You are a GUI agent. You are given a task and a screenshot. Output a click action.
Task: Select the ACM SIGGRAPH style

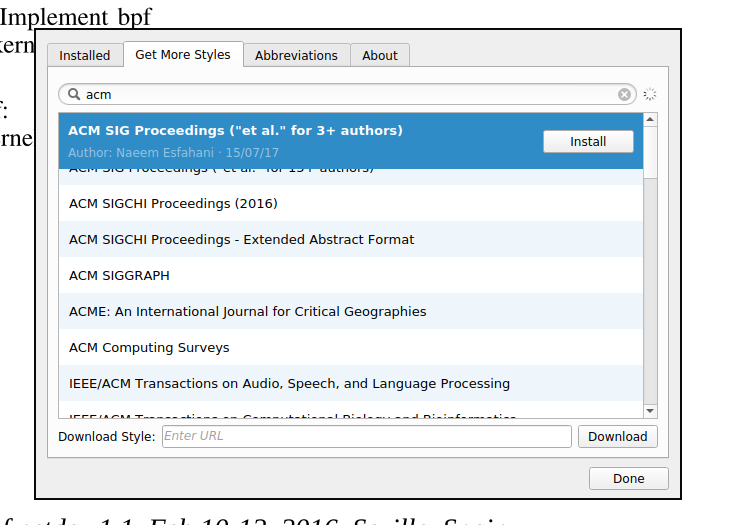coord(351,276)
